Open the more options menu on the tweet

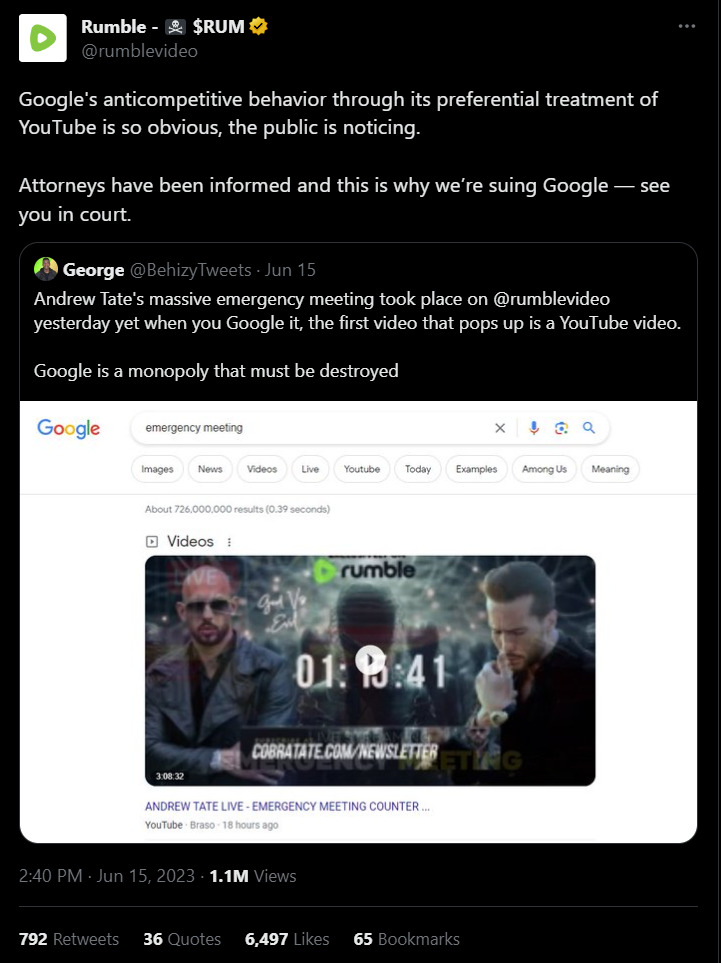coord(685,25)
